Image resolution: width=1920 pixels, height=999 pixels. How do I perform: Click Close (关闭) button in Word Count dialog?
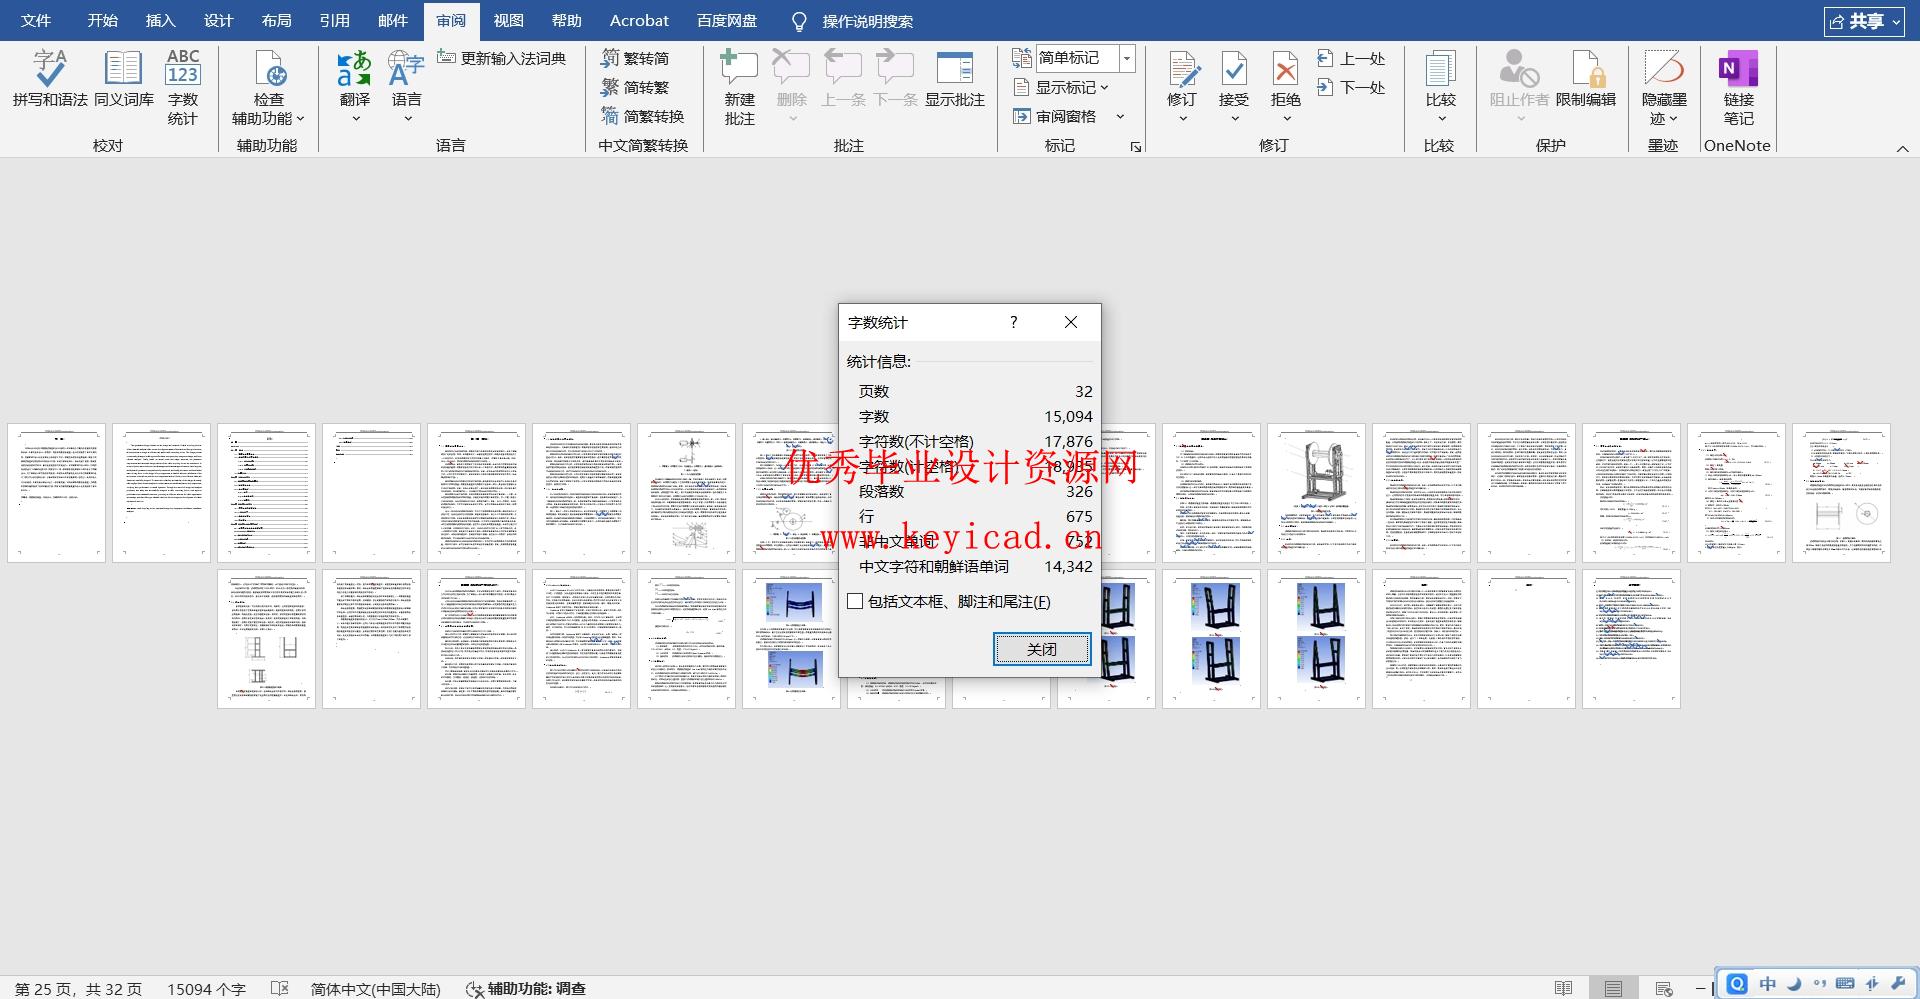point(1042,649)
